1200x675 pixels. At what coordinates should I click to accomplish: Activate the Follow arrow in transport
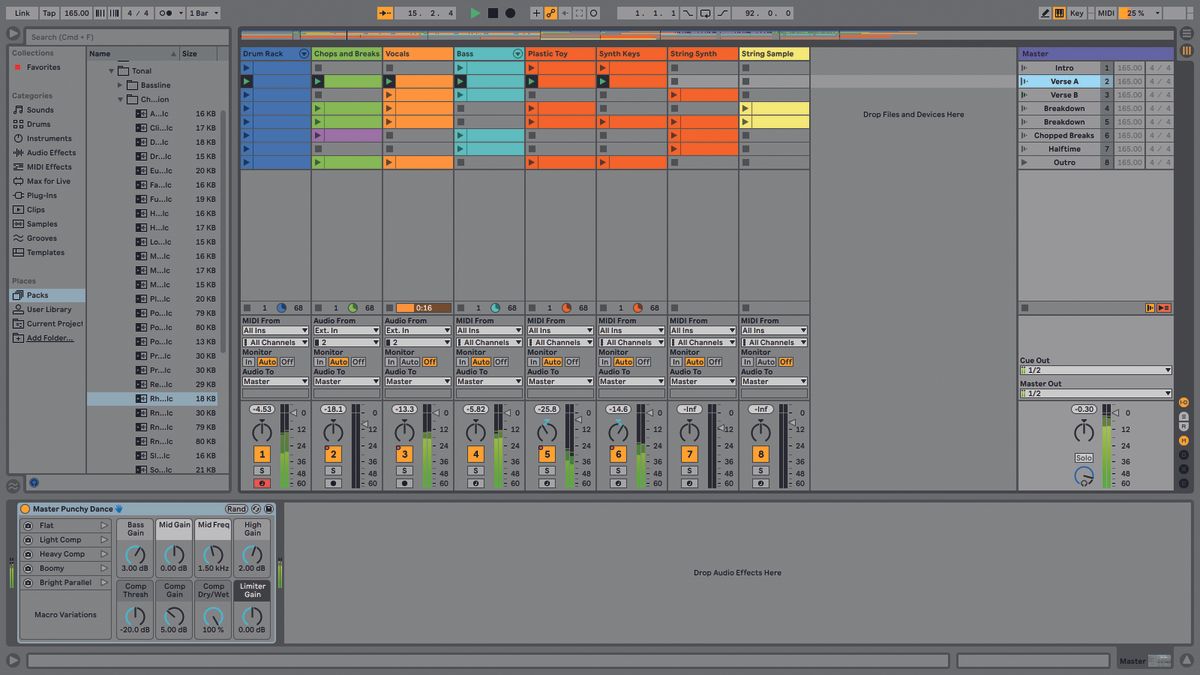384,13
